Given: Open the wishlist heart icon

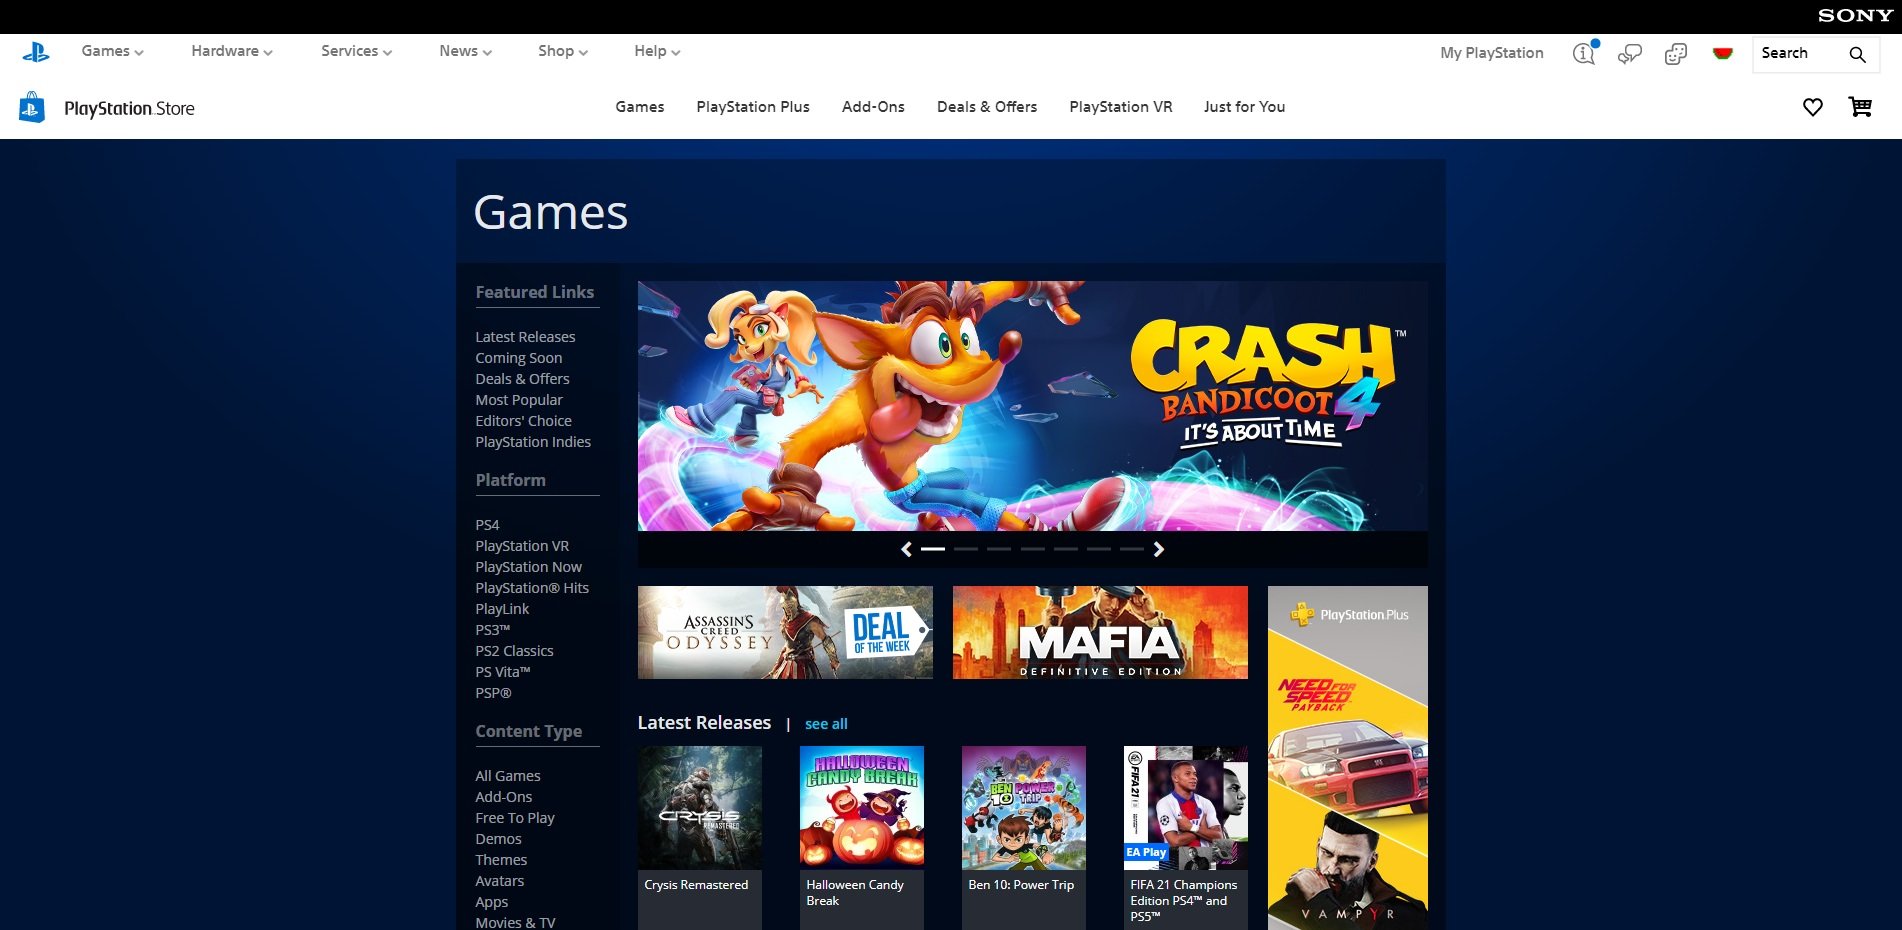Looking at the screenshot, I should 1813,107.
